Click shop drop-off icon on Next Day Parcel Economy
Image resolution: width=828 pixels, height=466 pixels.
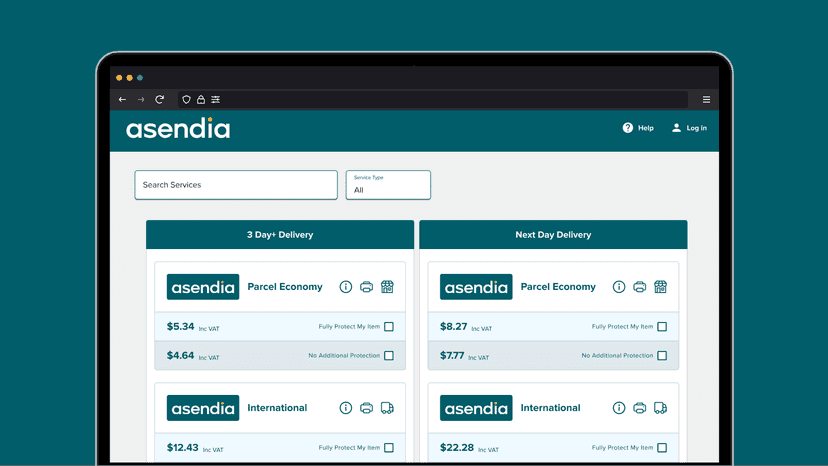660,287
